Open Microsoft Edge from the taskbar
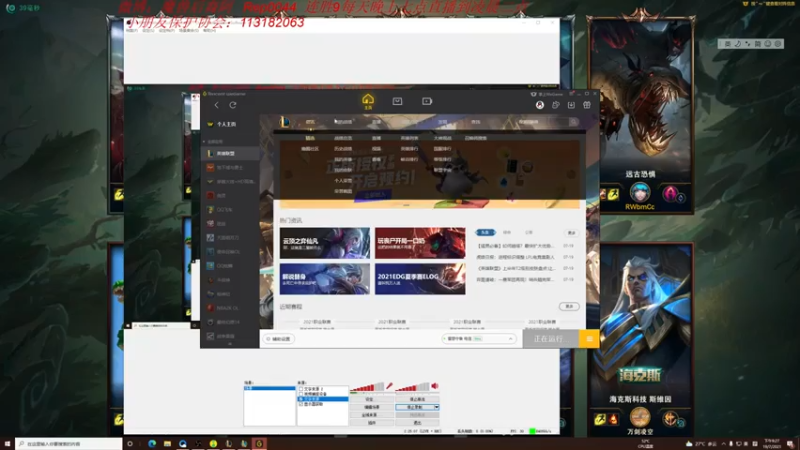Viewport: 800px width, 450px height. coord(152,444)
